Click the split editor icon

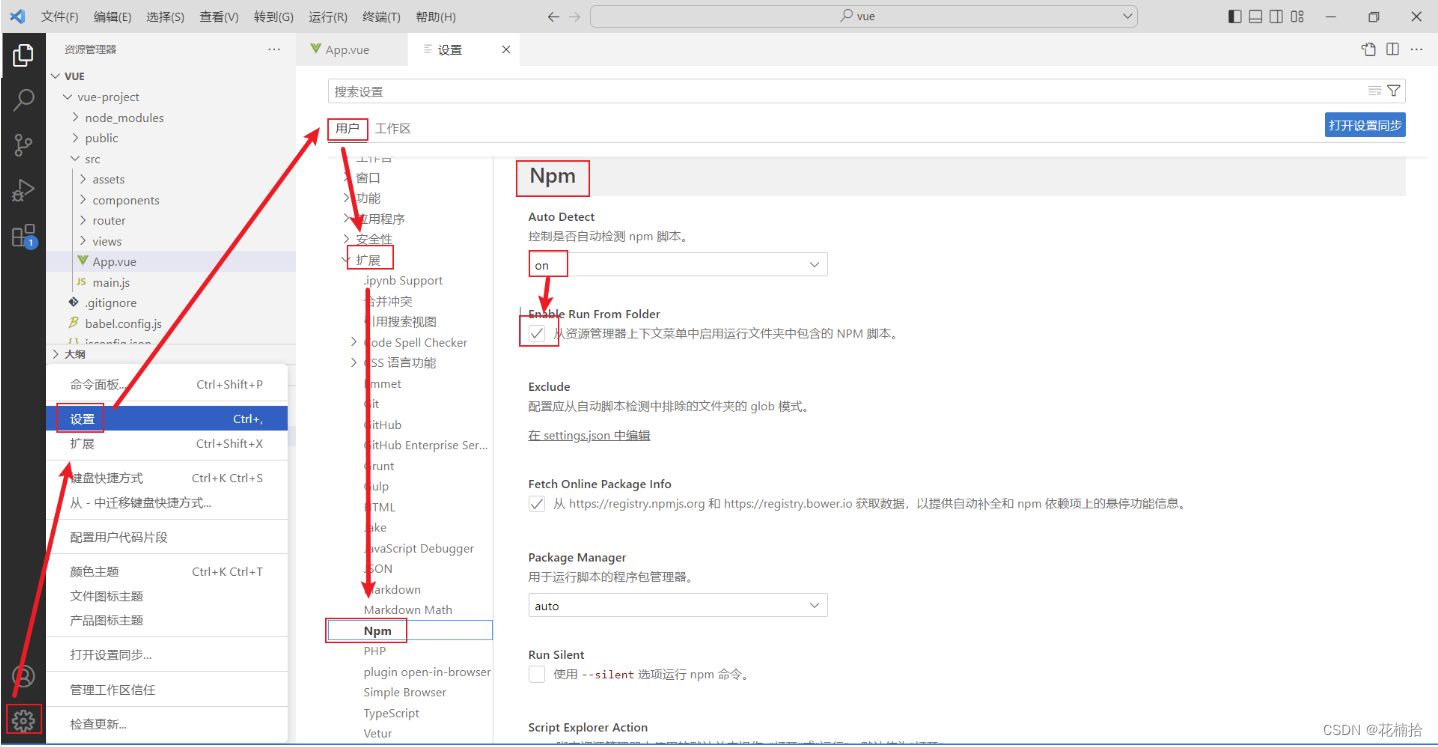pyautogui.click(x=1392, y=48)
